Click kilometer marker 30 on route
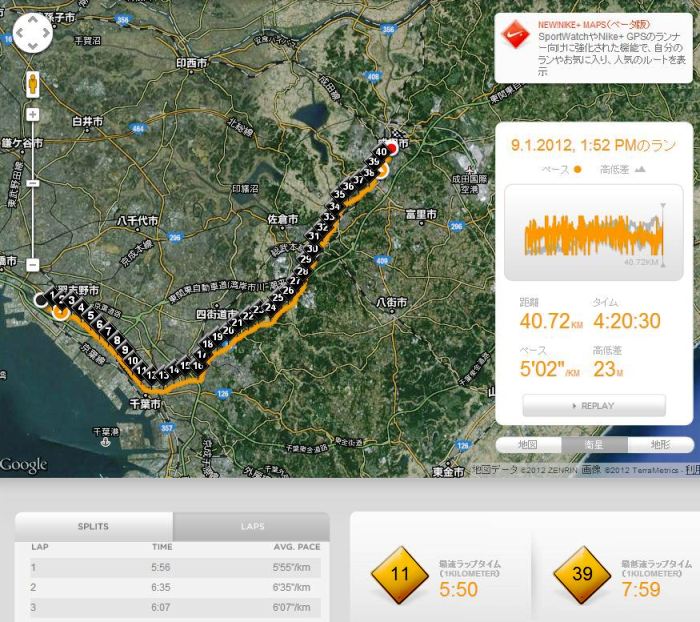This screenshot has height=622, width=700. 312,249
